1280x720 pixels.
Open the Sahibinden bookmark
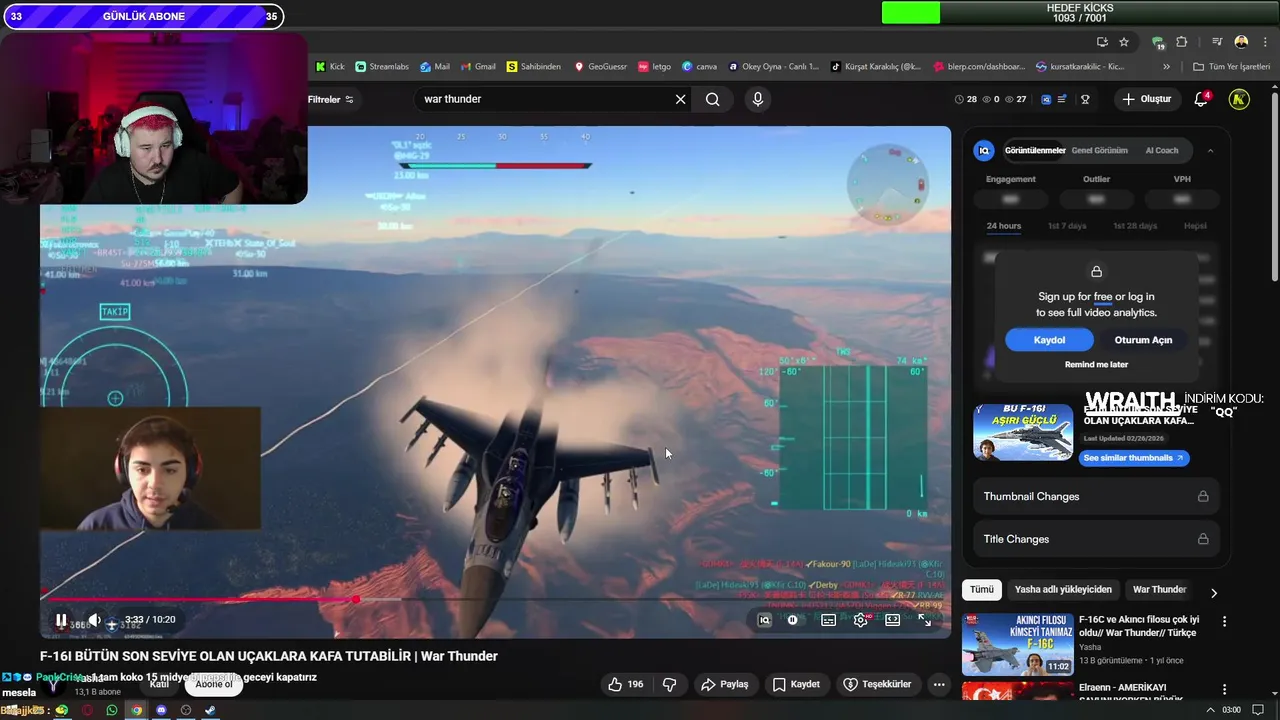534,67
